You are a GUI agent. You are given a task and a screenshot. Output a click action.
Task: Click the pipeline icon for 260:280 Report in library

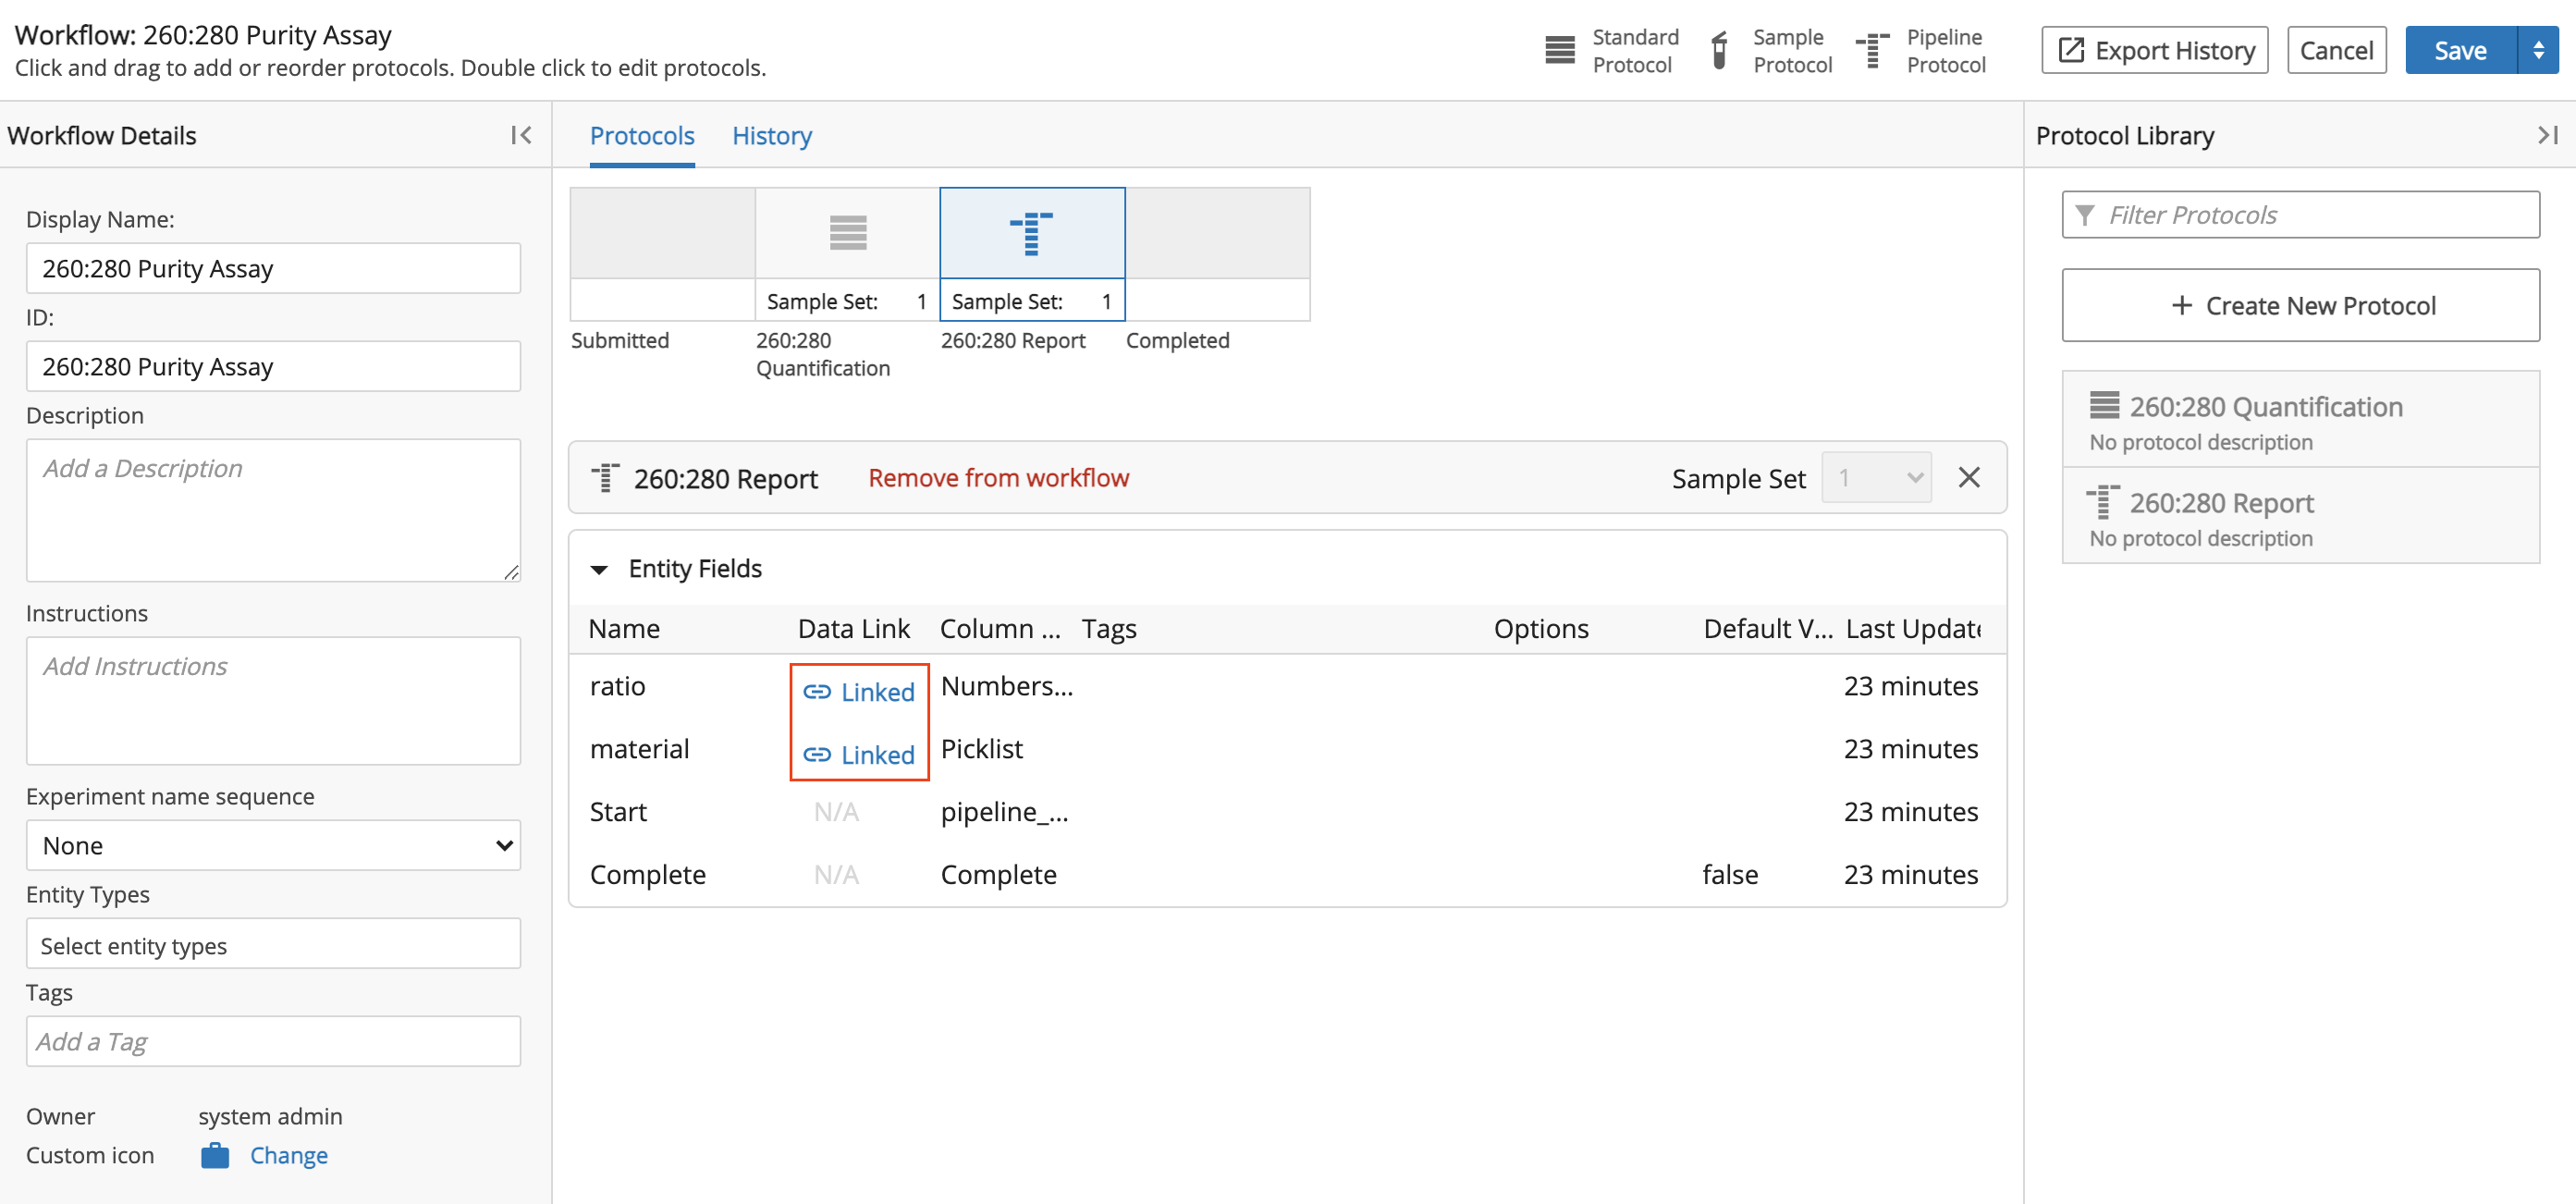2102,502
